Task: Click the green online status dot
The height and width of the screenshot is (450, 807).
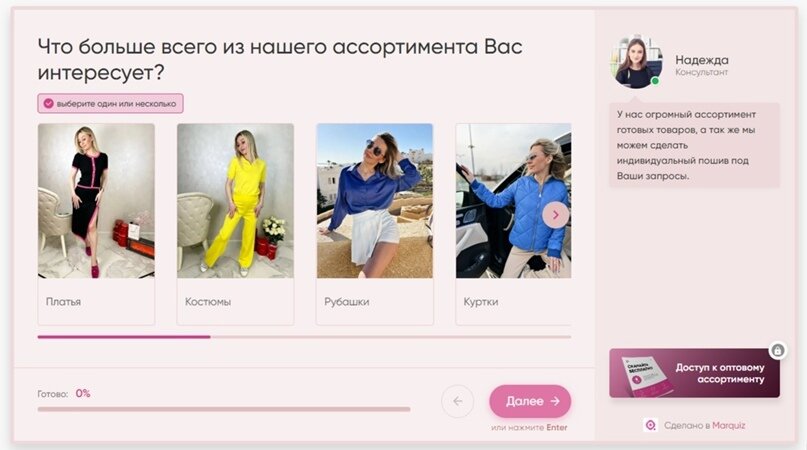Action: click(x=655, y=81)
